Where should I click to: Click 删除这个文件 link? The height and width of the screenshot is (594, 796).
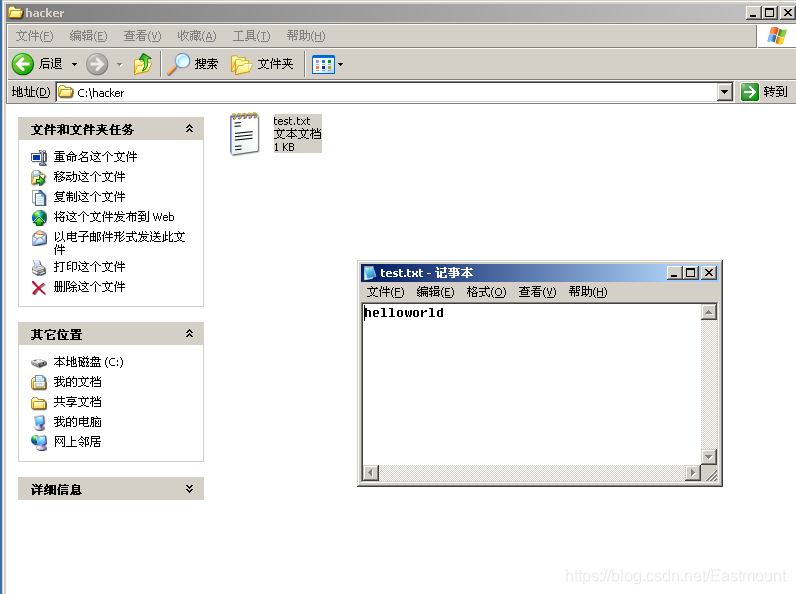click(89, 287)
